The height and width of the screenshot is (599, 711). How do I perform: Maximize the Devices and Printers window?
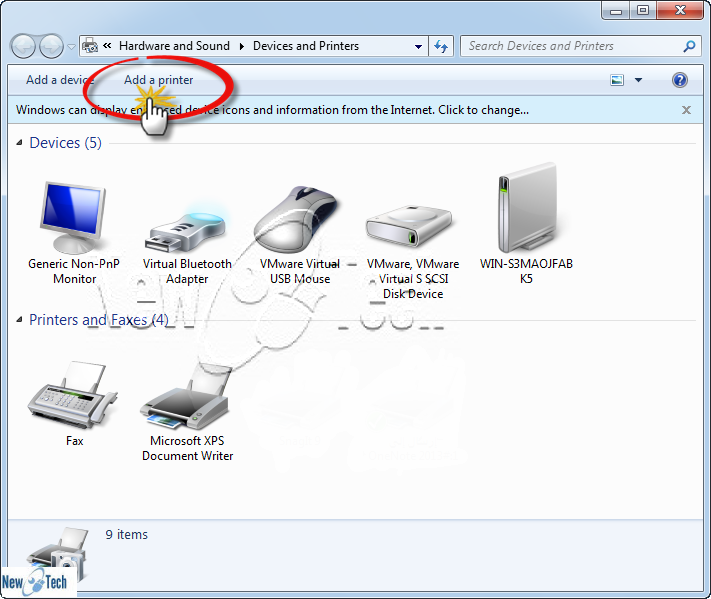click(643, 10)
